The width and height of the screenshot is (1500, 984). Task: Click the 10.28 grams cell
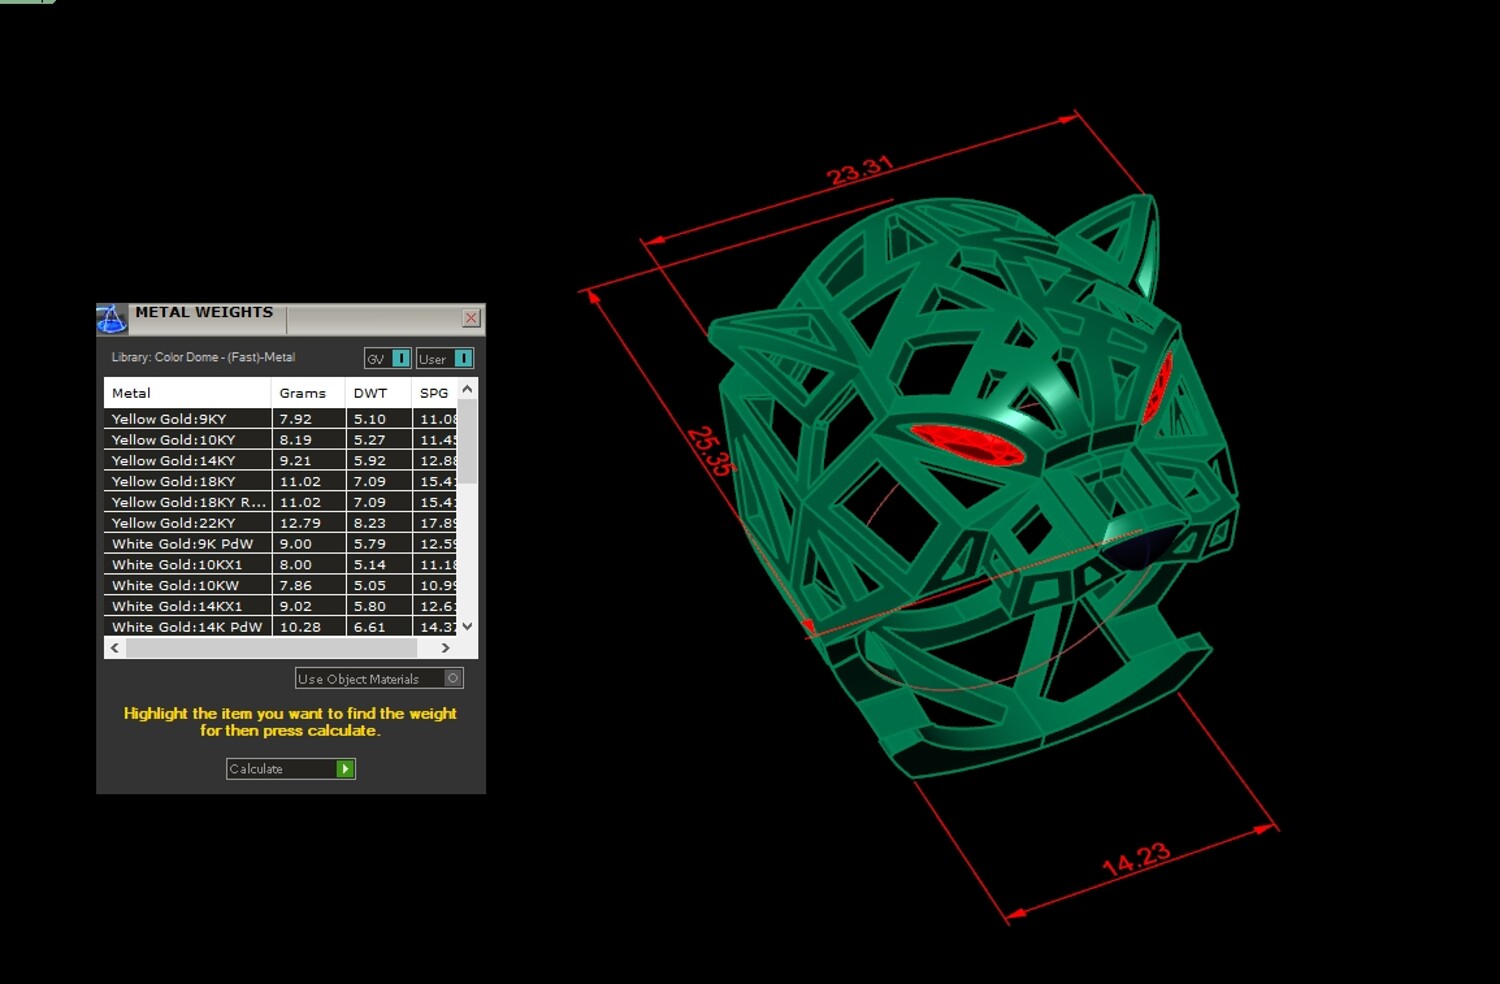(308, 627)
